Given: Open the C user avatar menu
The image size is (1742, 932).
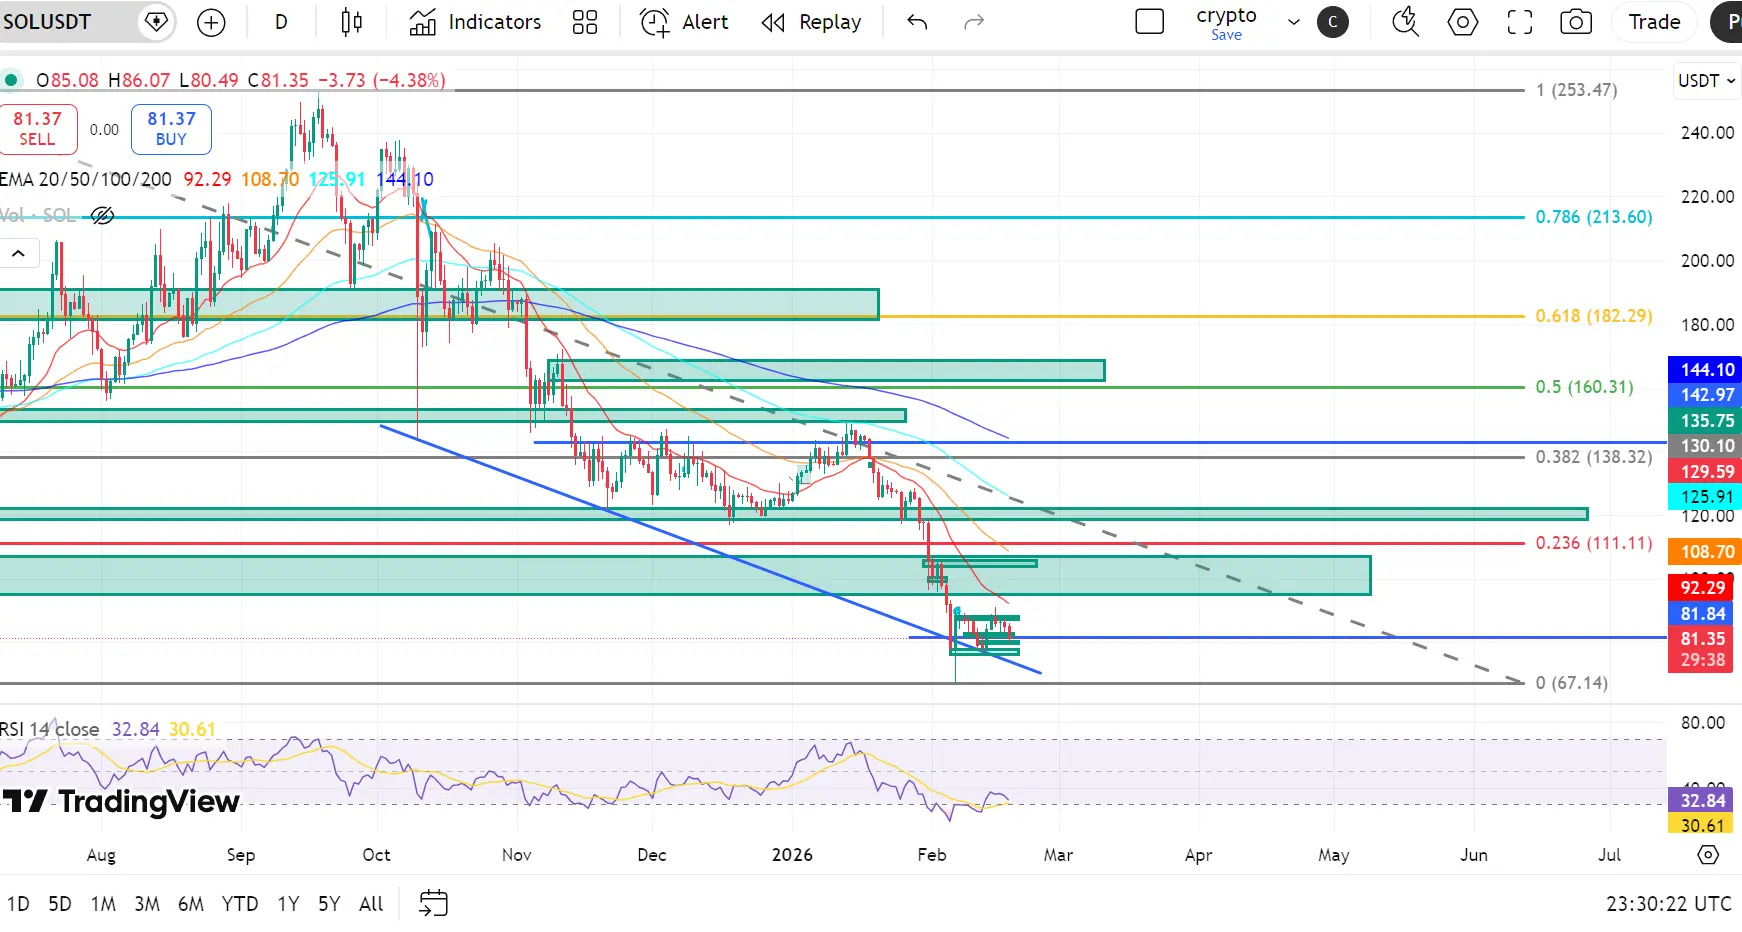Looking at the screenshot, I should point(1332,22).
